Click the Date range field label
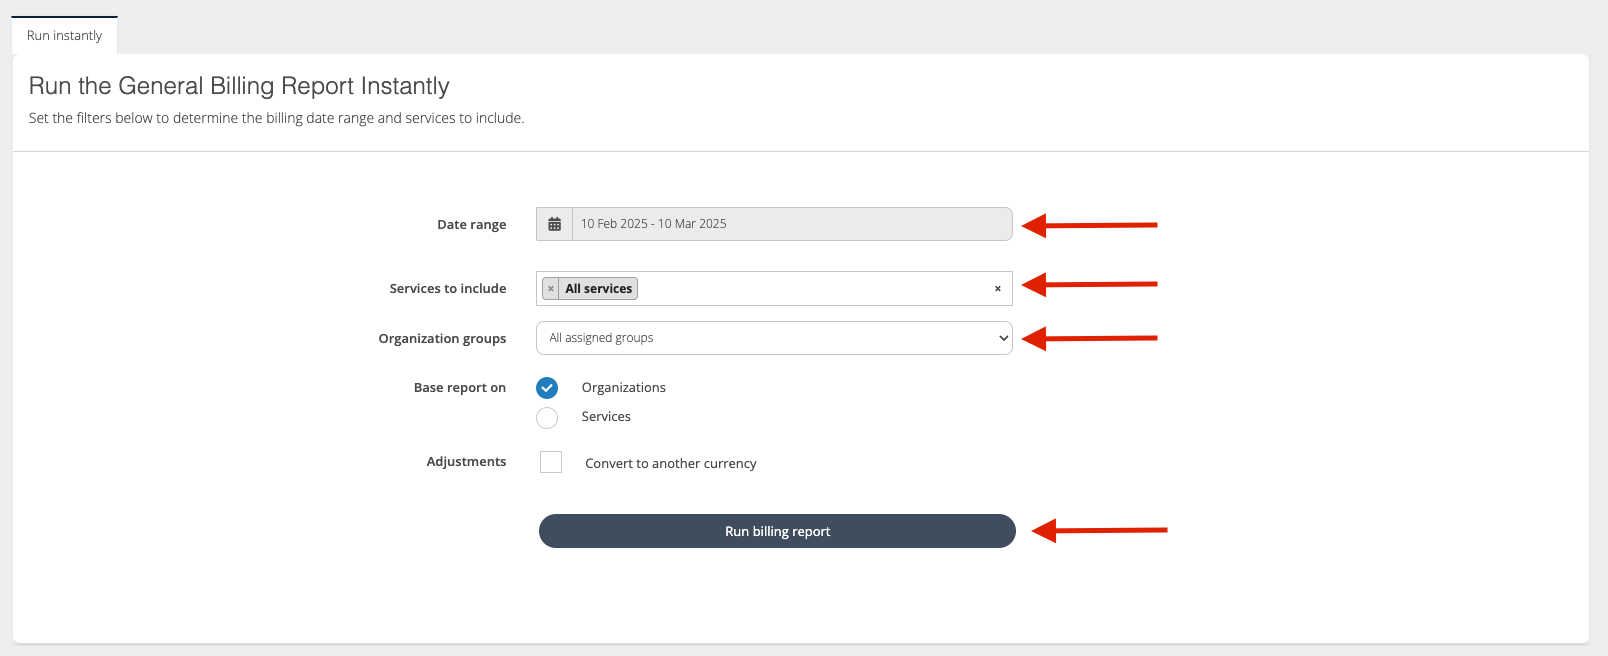The image size is (1608, 656). 471,225
